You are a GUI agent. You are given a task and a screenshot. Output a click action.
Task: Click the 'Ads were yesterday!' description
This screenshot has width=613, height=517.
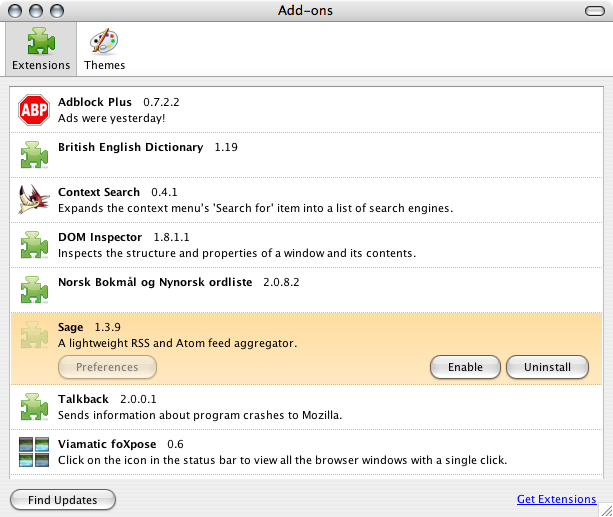pos(111,118)
